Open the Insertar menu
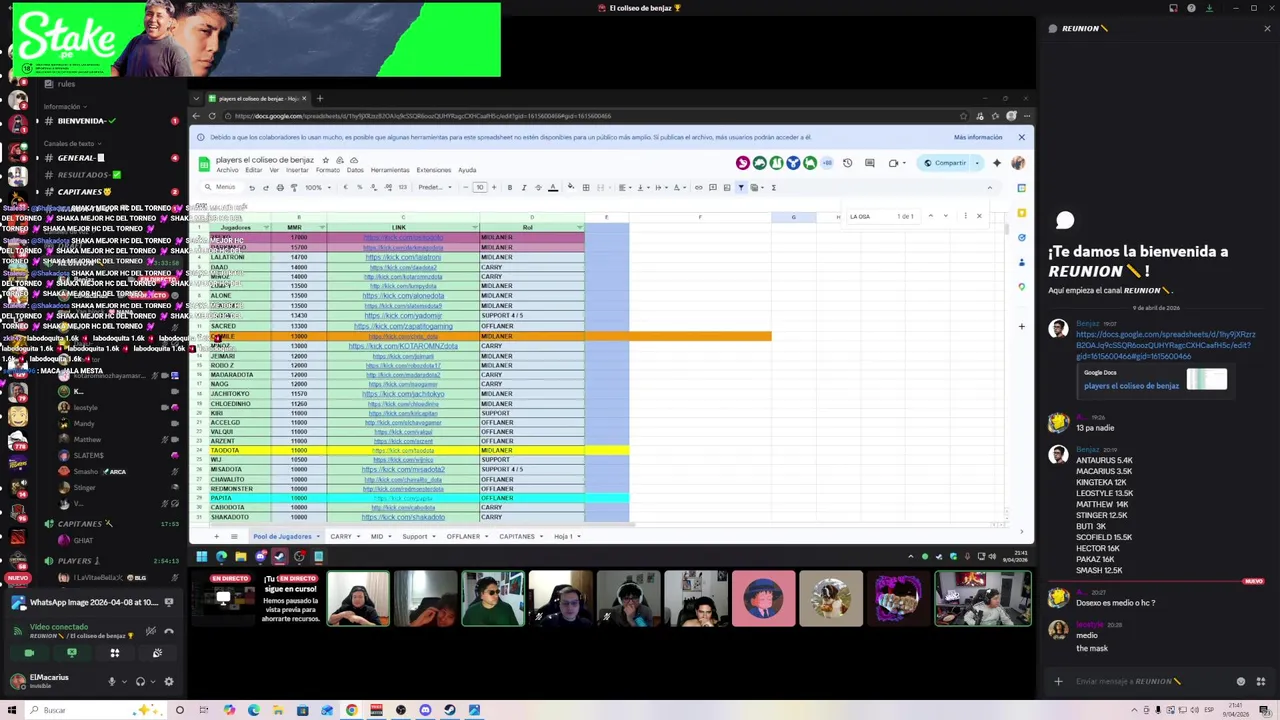Image resolution: width=1280 pixels, height=720 pixels. [299, 170]
